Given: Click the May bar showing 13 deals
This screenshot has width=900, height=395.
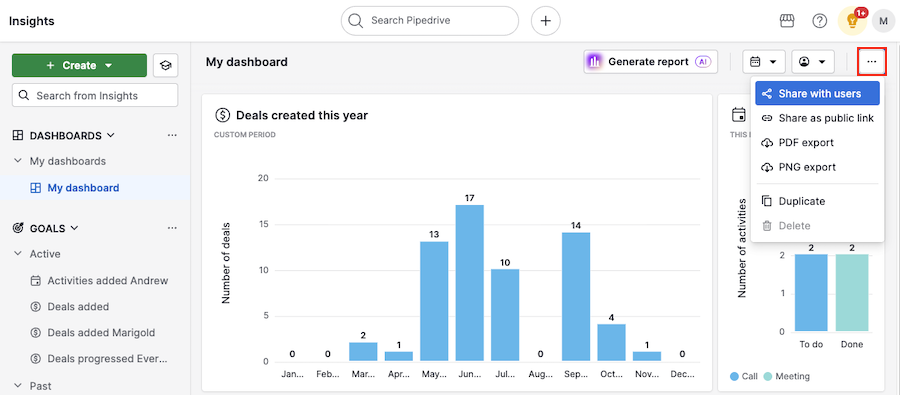Looking at the screenshot, I should (434, 301).
